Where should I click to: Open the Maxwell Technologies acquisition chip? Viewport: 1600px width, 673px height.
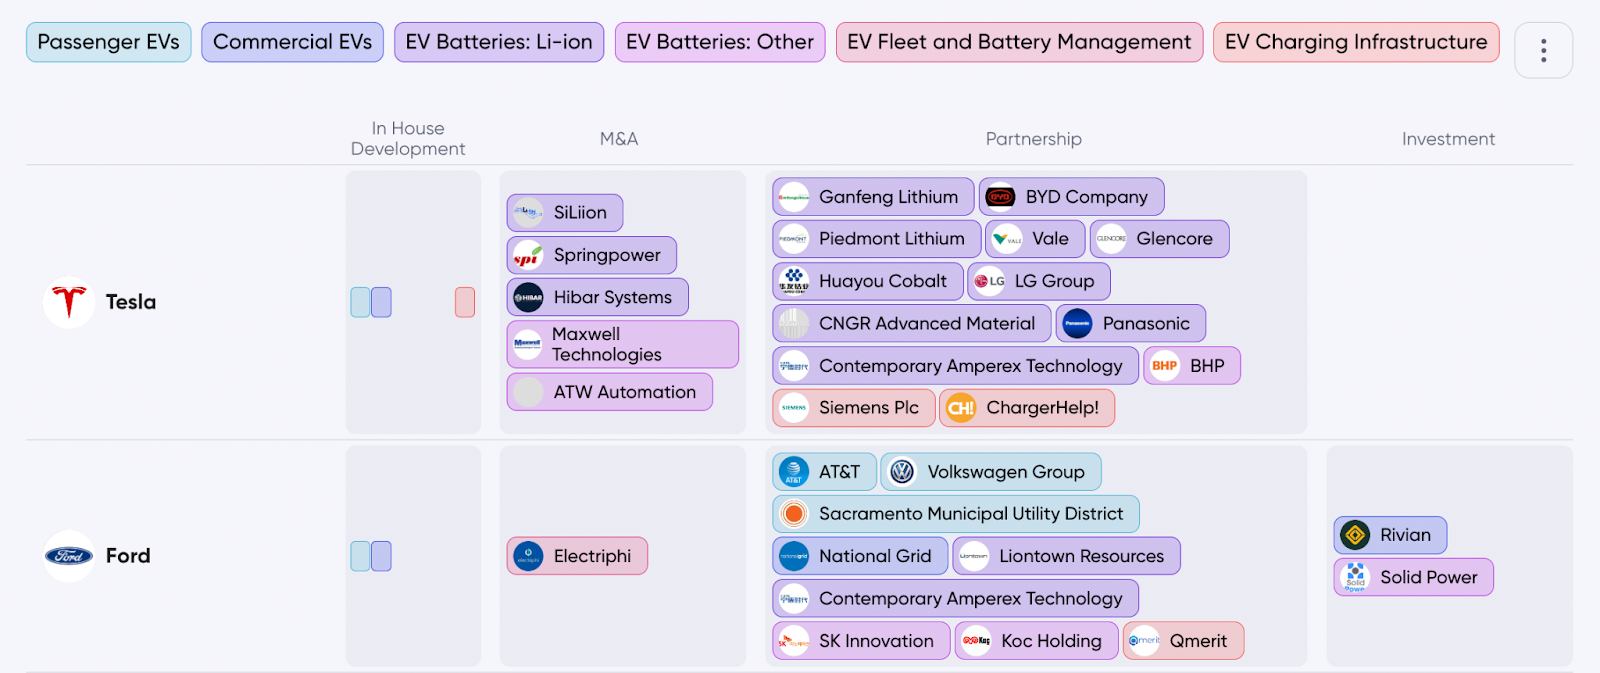(x=622, y=344)
